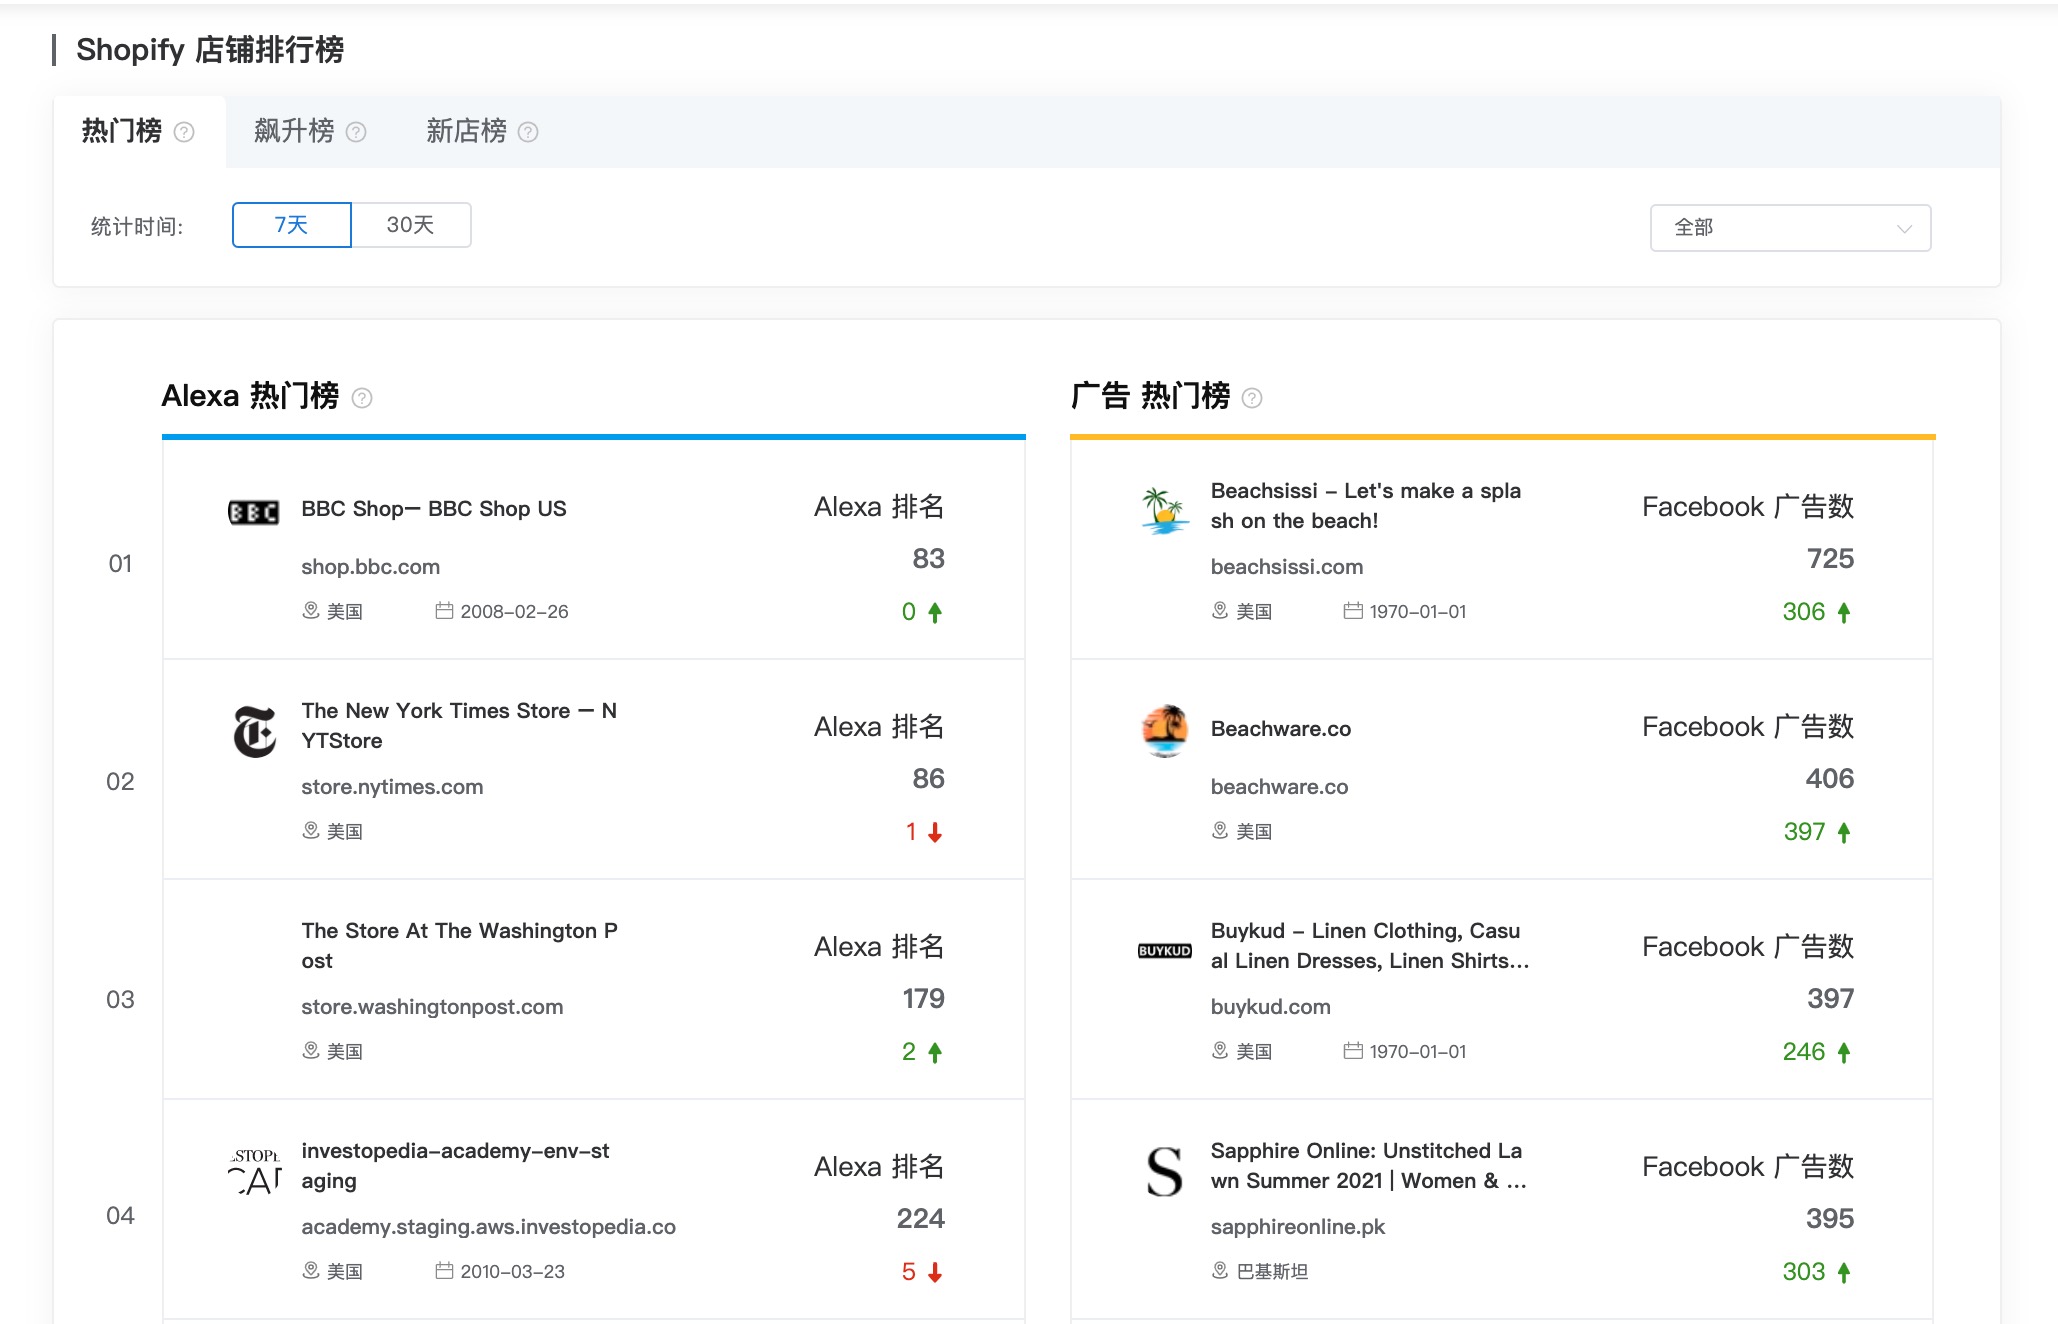2058x1324 pixels.
Task: Click calendar icon next to 2010-03-23
Action: [444, 1271]
